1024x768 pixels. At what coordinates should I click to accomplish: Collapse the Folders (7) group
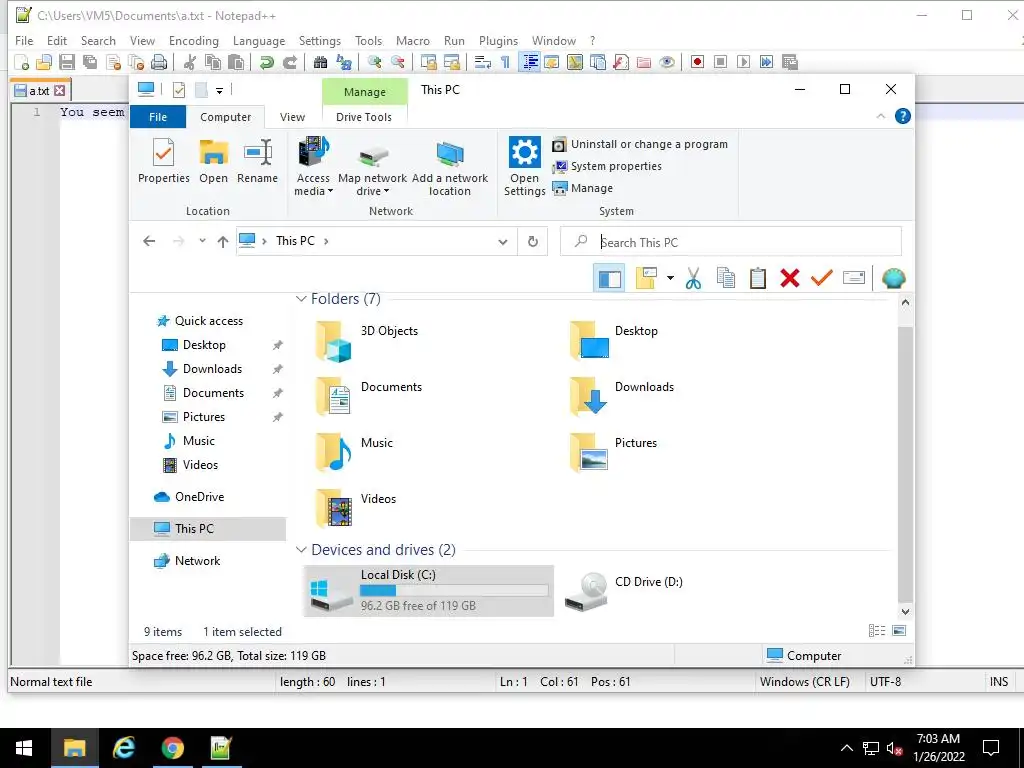[x=301, y=298]
